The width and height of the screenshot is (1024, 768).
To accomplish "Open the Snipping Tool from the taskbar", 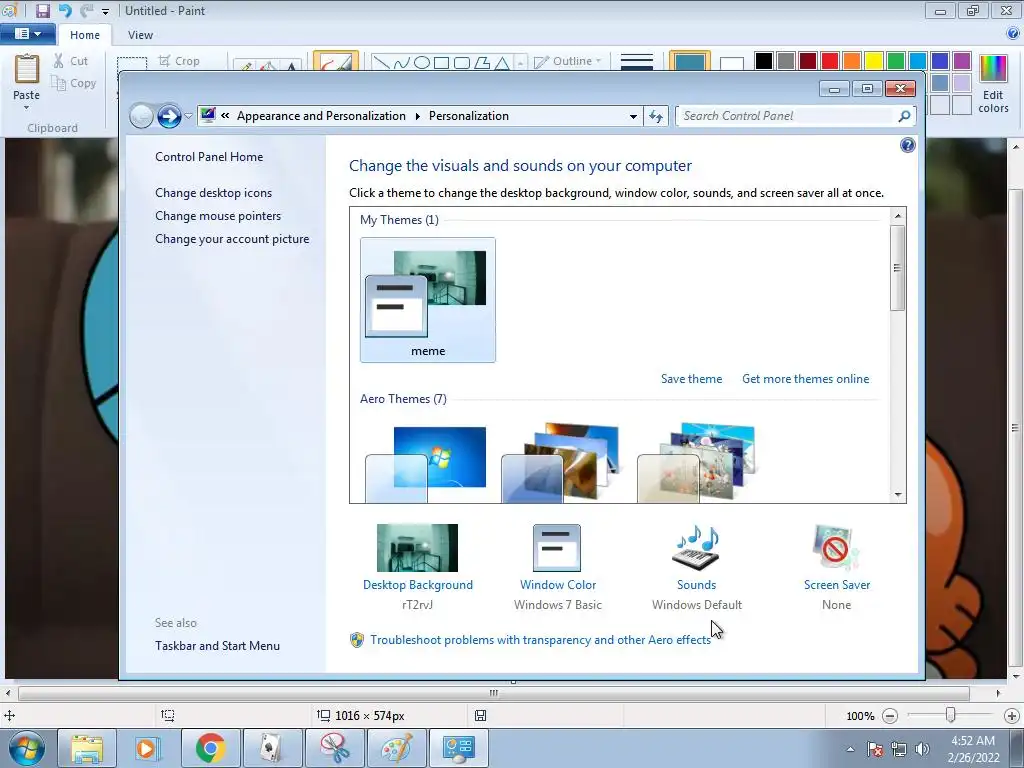I will point(334,748).
